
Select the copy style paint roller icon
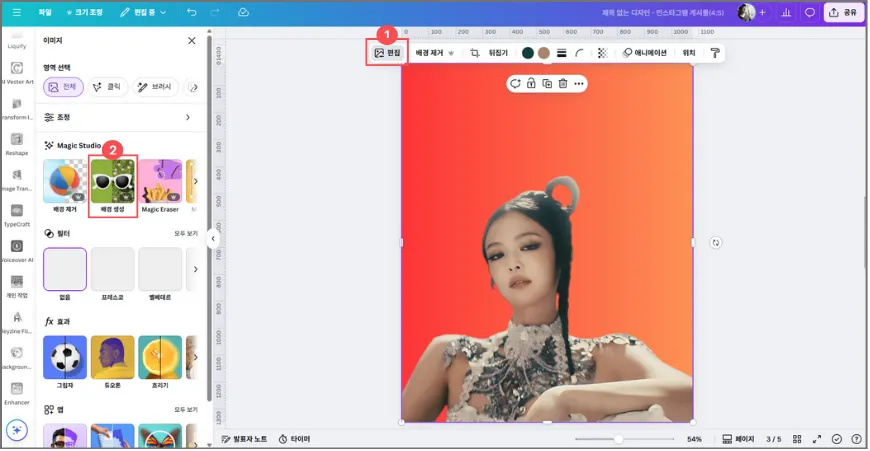[715, 53]
